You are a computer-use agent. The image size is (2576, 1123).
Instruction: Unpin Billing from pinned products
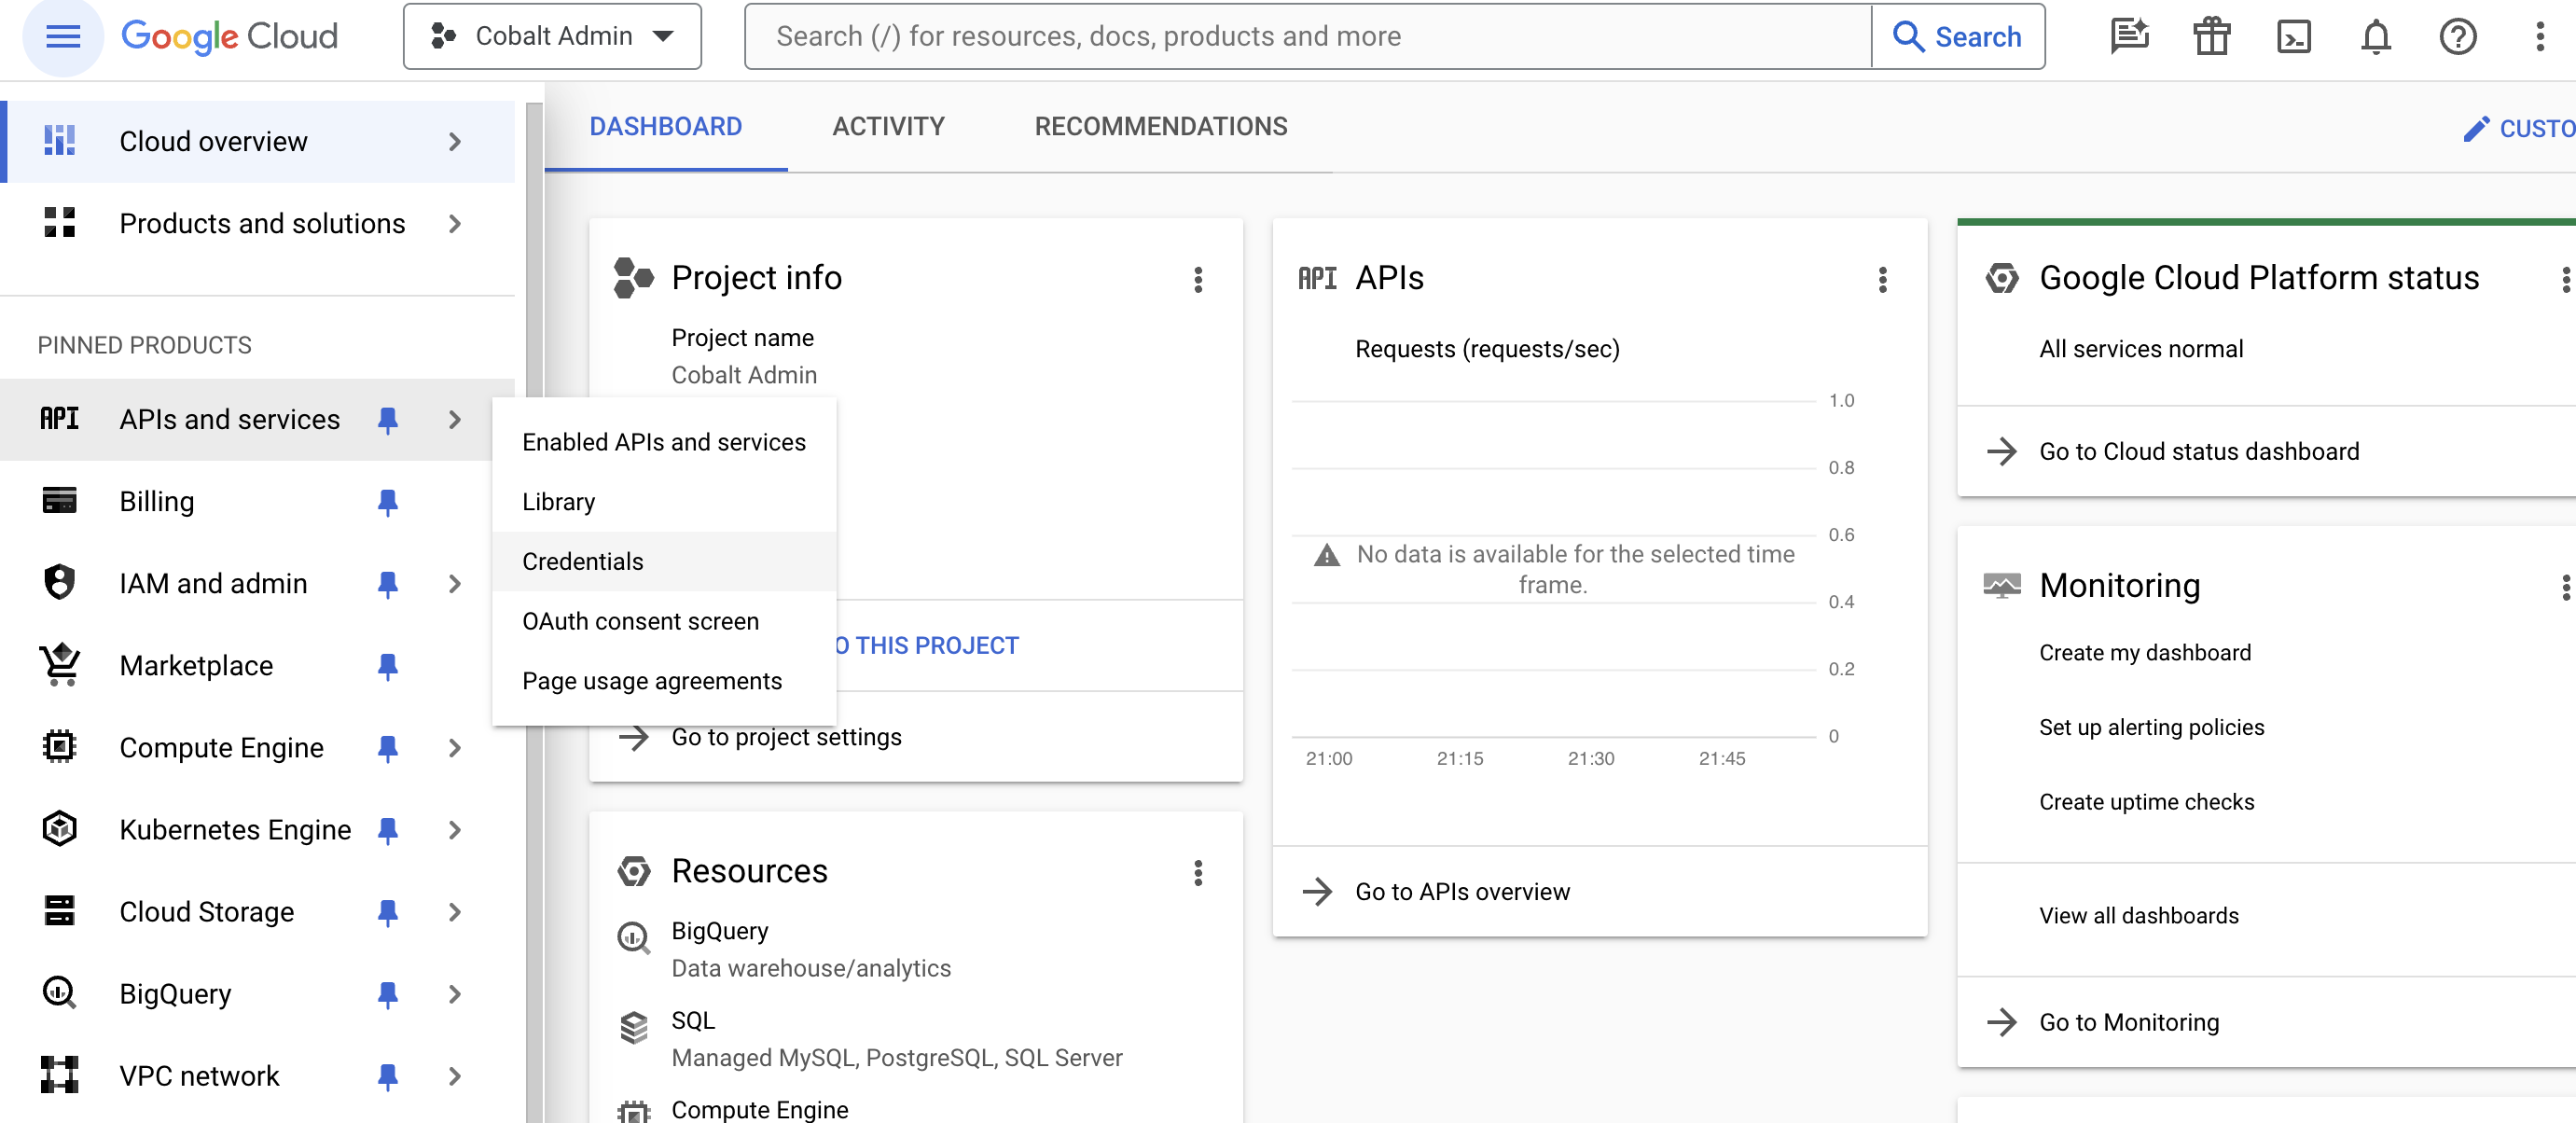[x=389, y=501]
